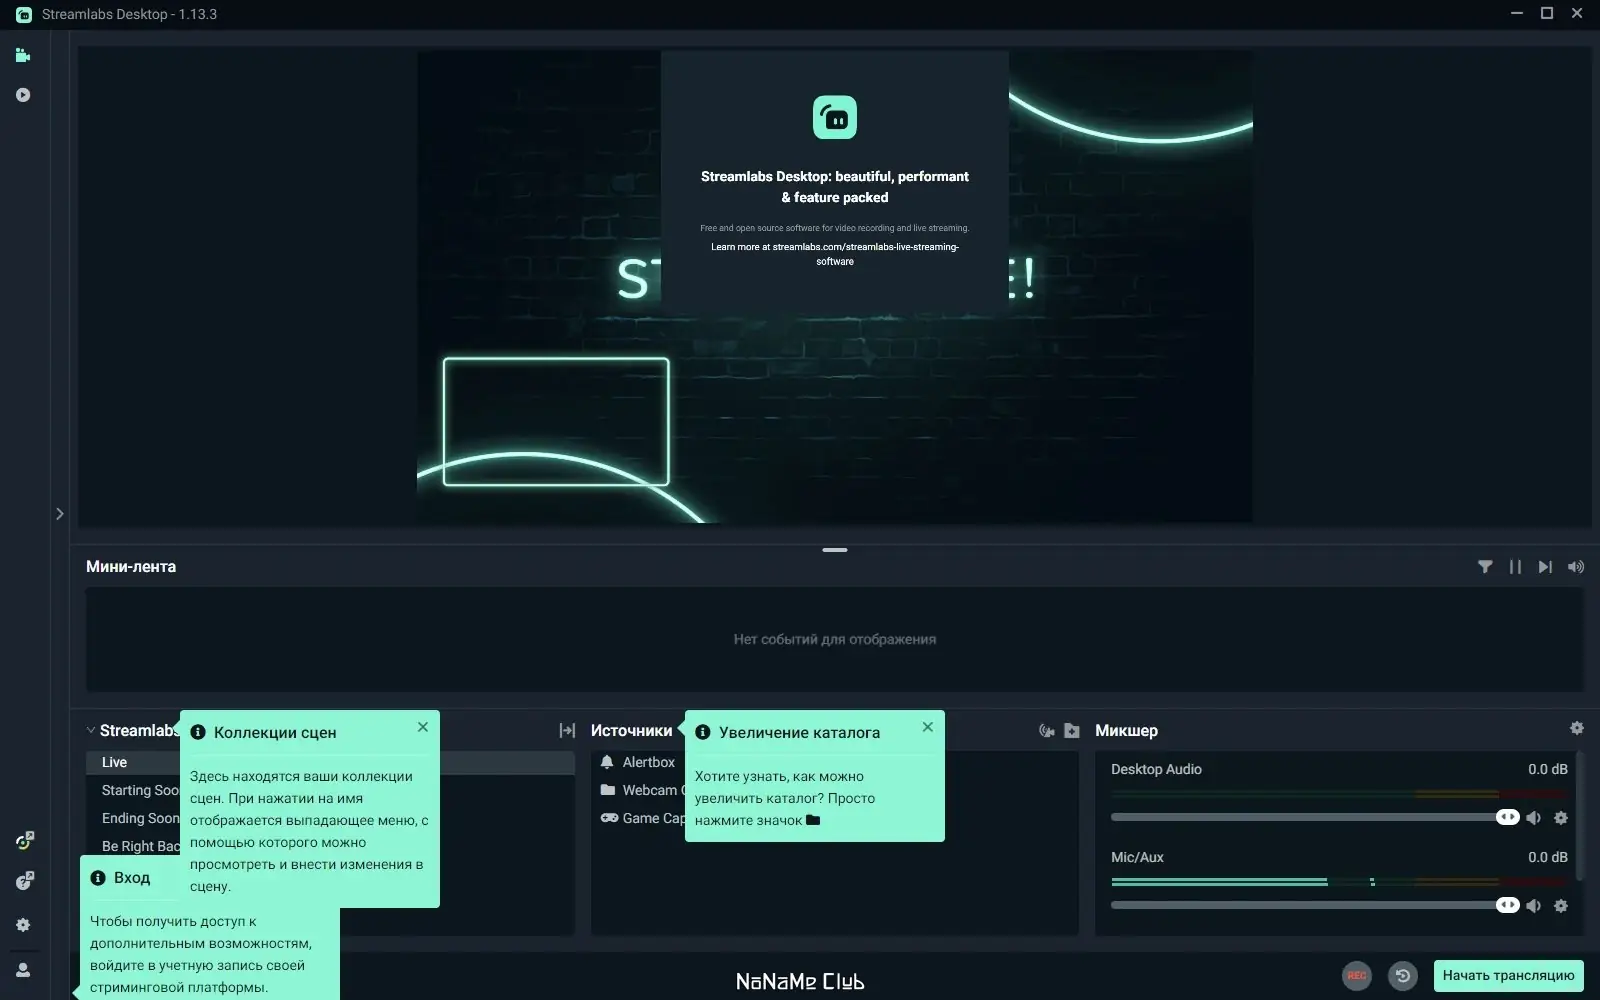This screenshot has width=1600, height=1000.
Task: Click Начать трансляцию button
Action: pyautogui.click(x=1508, y=975)
